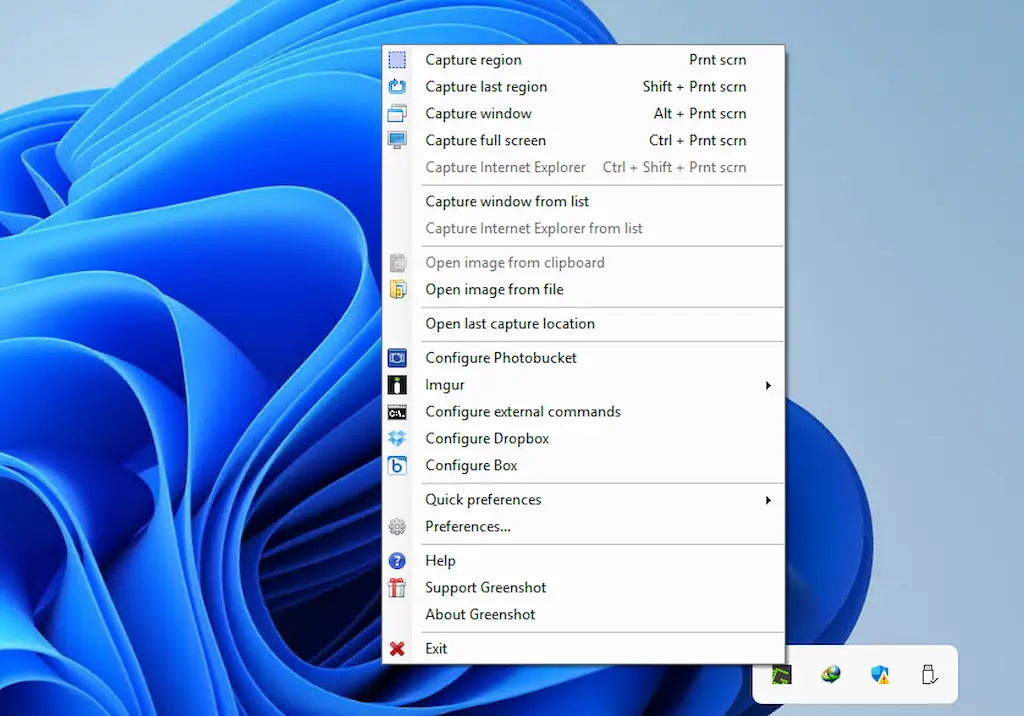Click the "Alt + Prnt scrn" shortcut text

[699, 113]
